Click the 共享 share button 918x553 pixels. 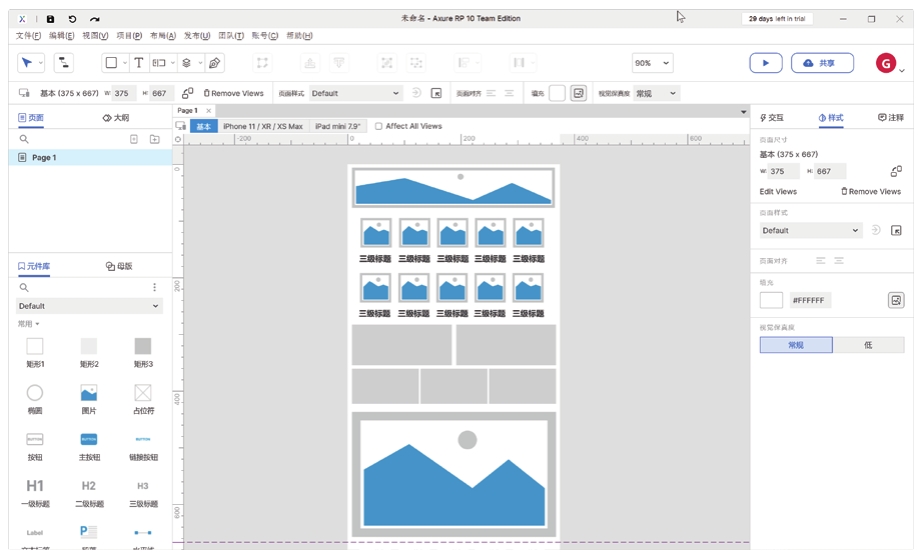tap(822, 63)
